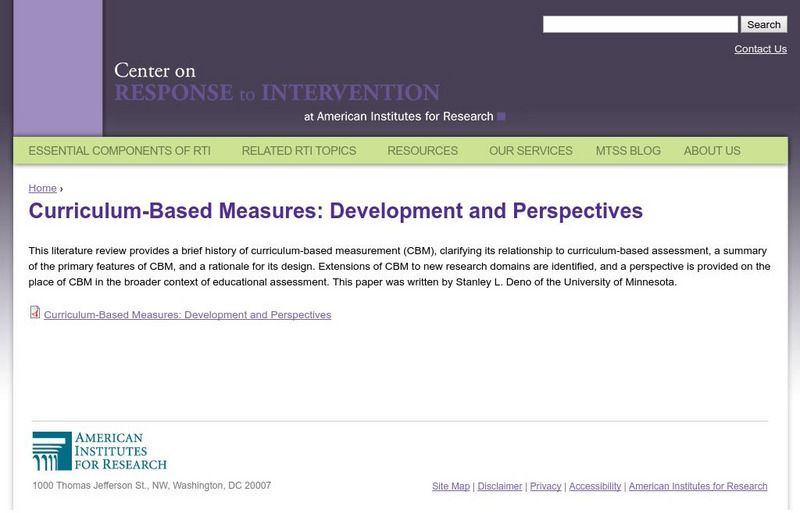Open the Privacy footer link

point(545,486)
